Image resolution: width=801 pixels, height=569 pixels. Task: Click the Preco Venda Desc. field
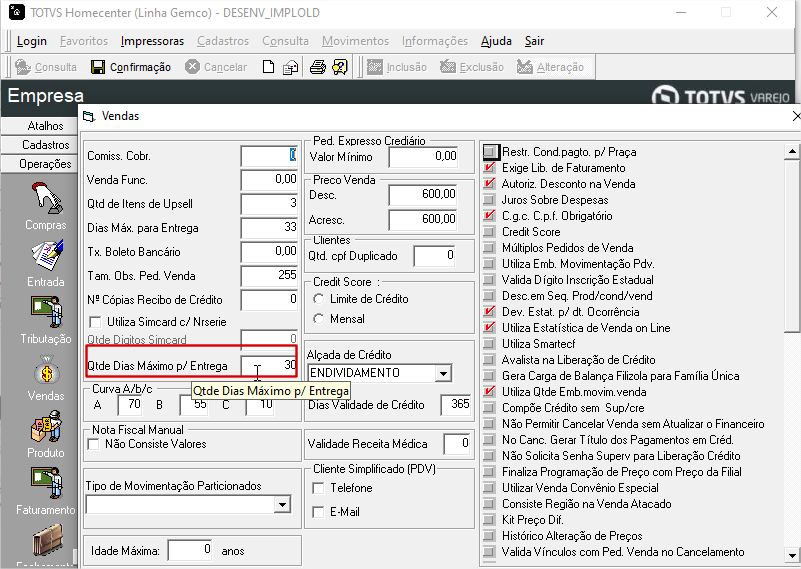click(423, 194)
